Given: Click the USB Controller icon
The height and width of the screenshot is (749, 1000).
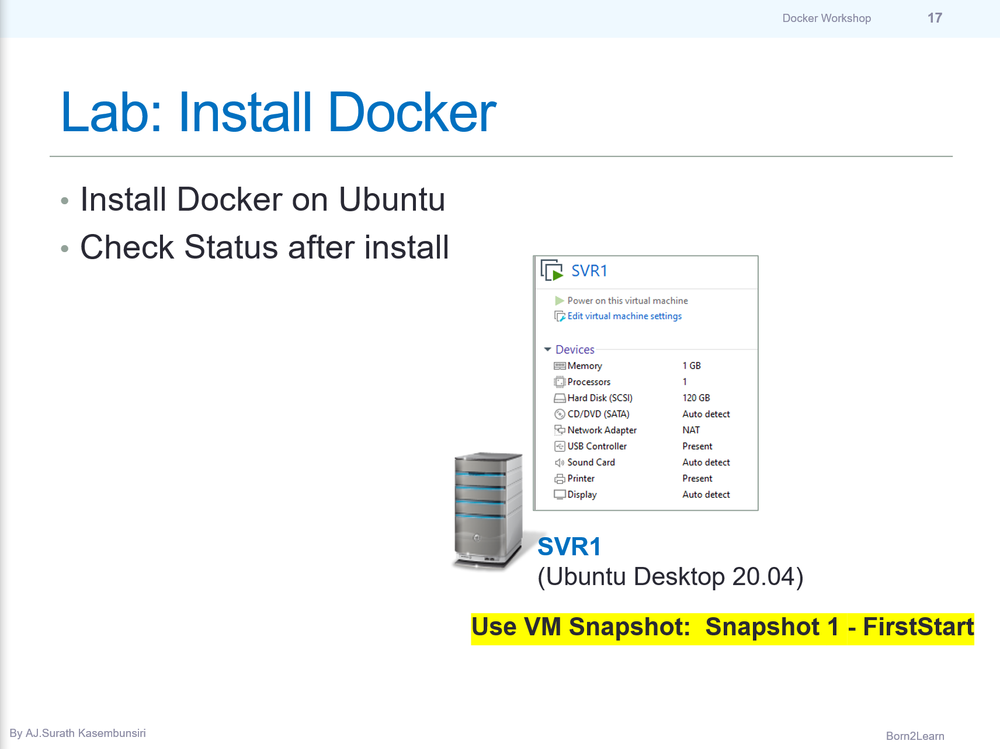Looking at the screenshot, I should point(560,446).
